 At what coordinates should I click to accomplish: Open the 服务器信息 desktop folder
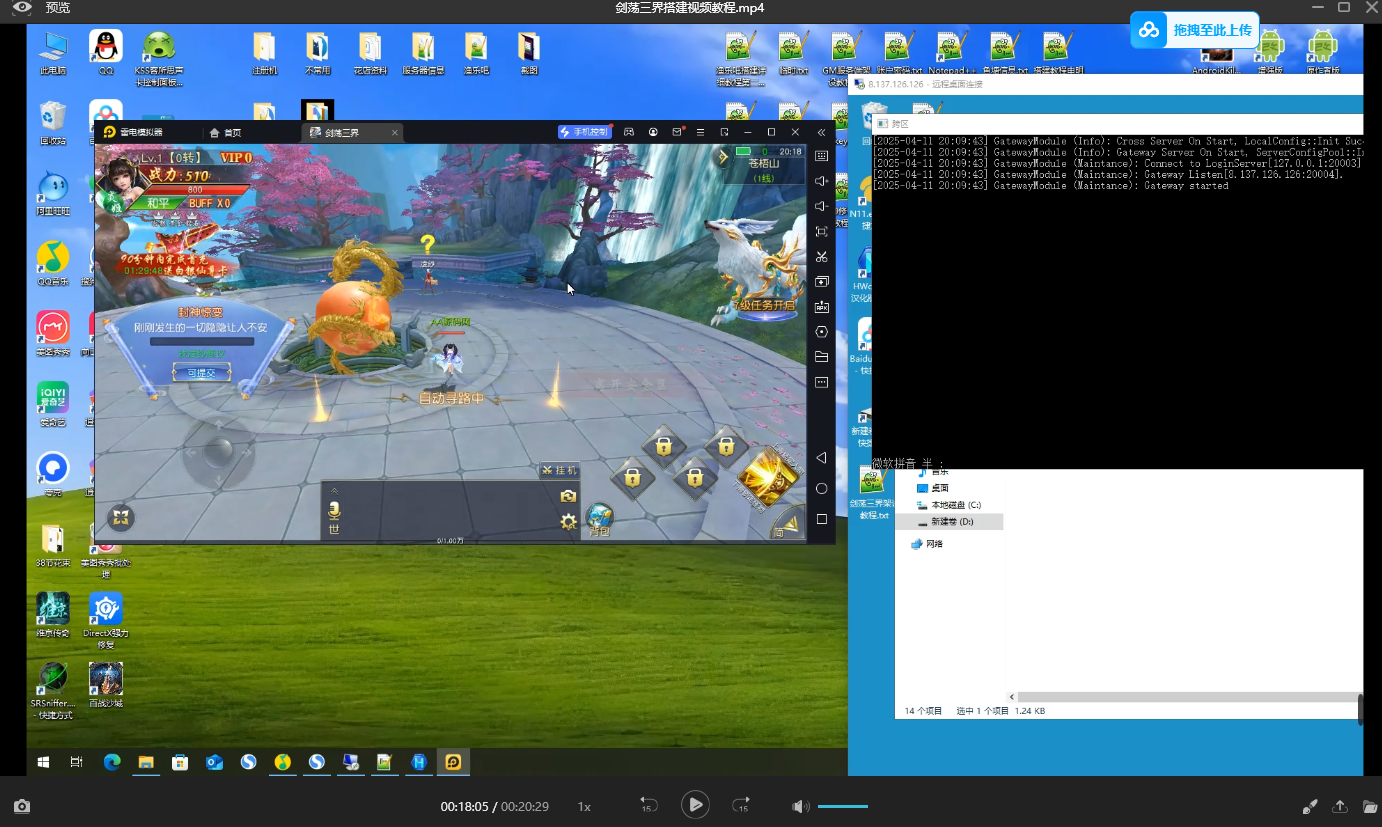pos(423,53)
